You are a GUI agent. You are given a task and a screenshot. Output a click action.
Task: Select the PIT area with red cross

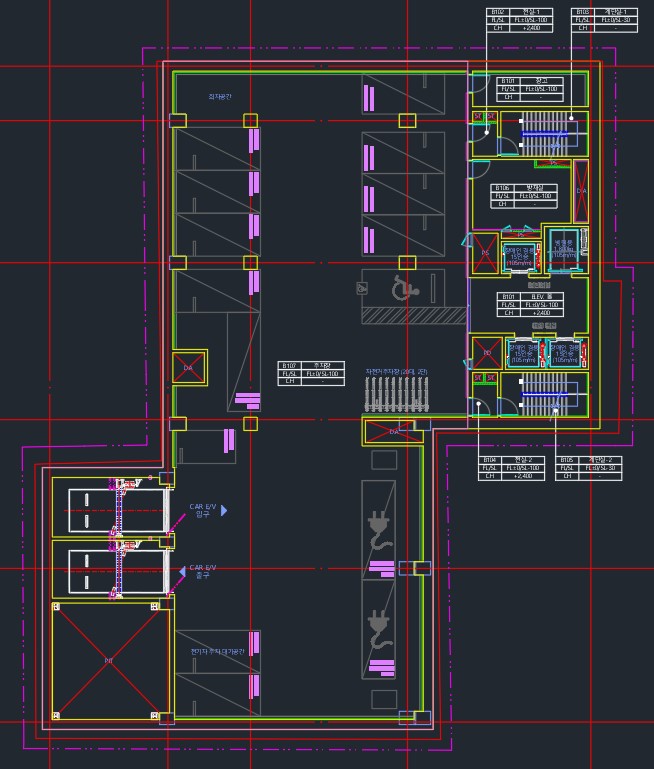point(109,659)
